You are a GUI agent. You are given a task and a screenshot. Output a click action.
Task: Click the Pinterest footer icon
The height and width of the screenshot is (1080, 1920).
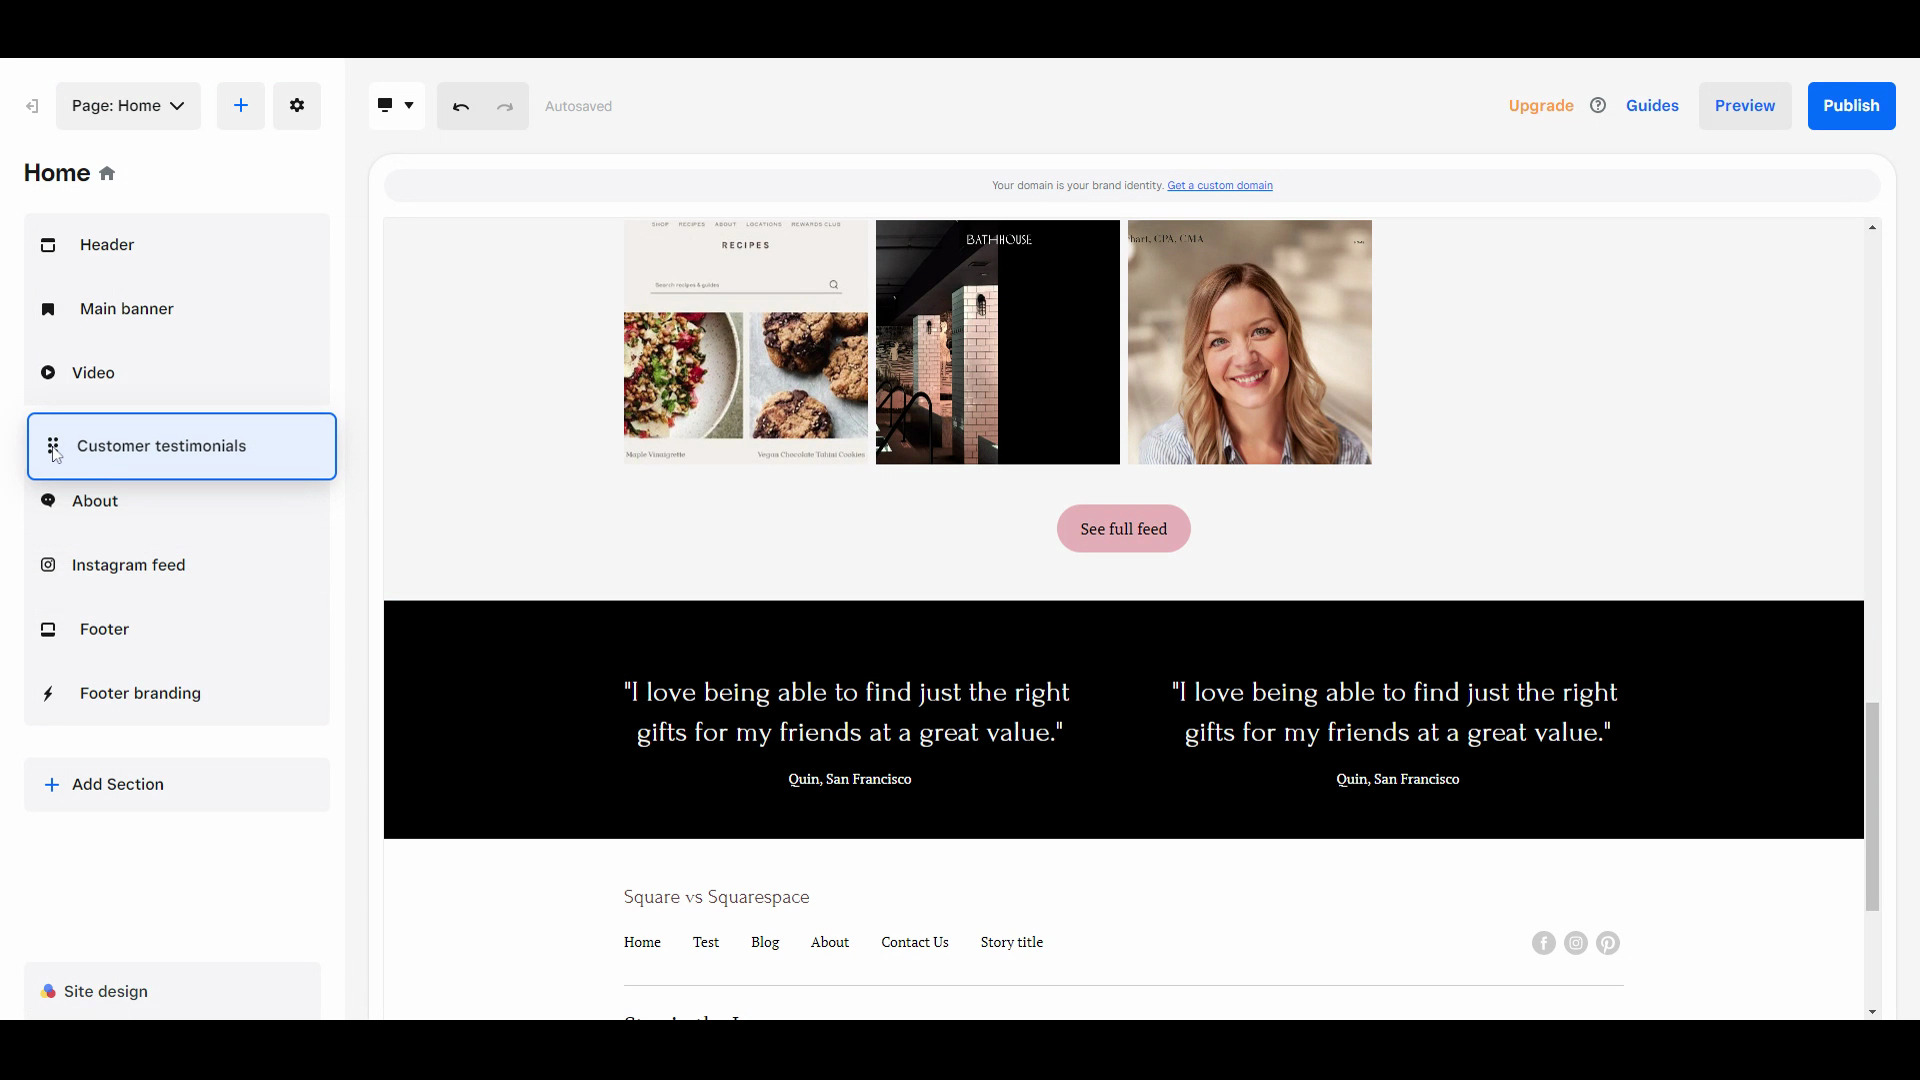[x=1607, y=943]
